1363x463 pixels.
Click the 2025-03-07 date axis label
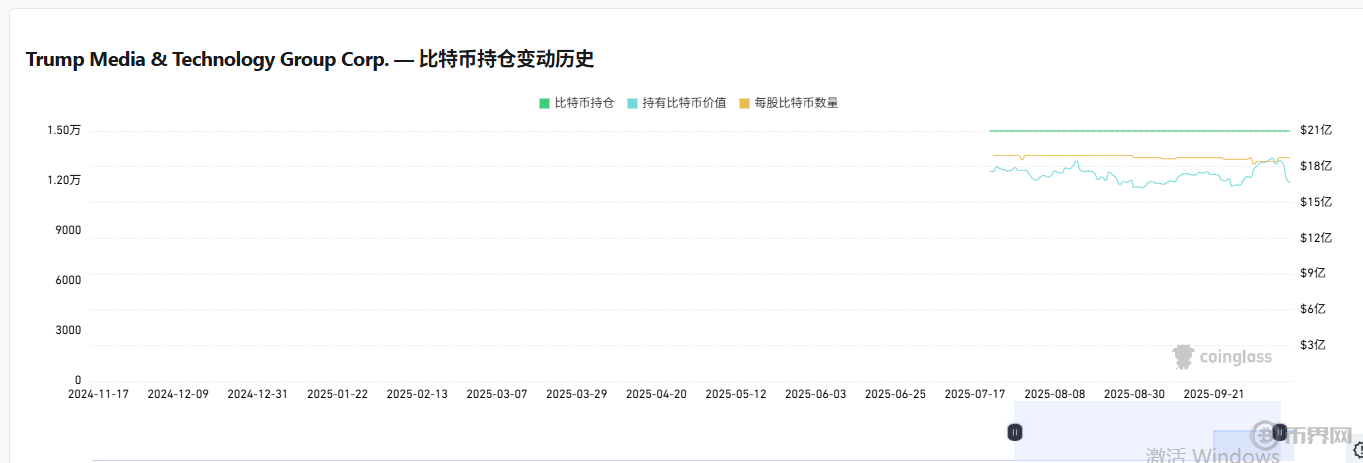497,394
